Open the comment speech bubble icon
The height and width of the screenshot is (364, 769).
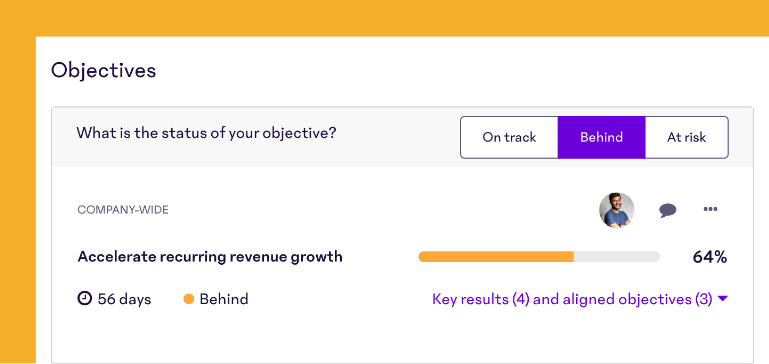click(x=667, y=210)
